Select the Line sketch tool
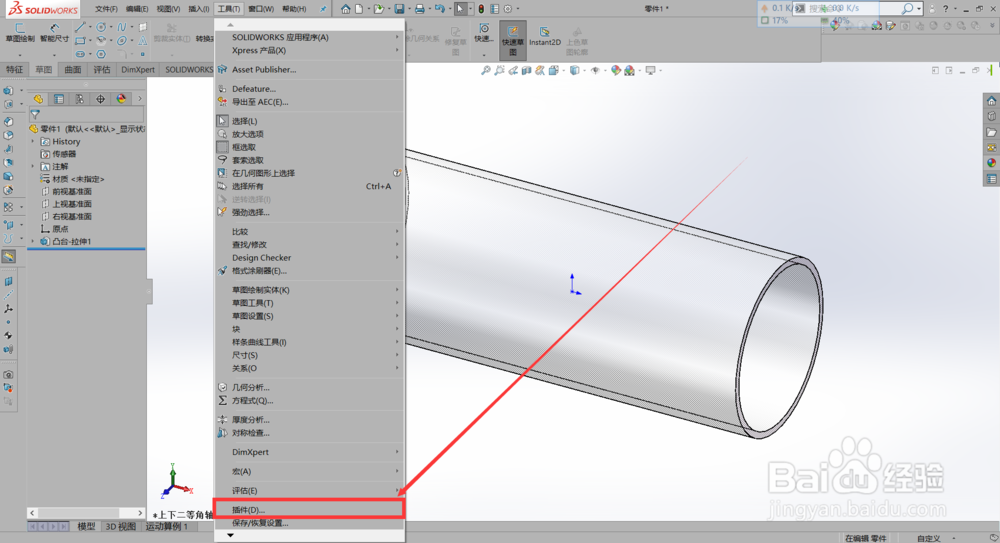Viewport: 1000px width, 543px height. pyautogui.click(x=80, y=27)
